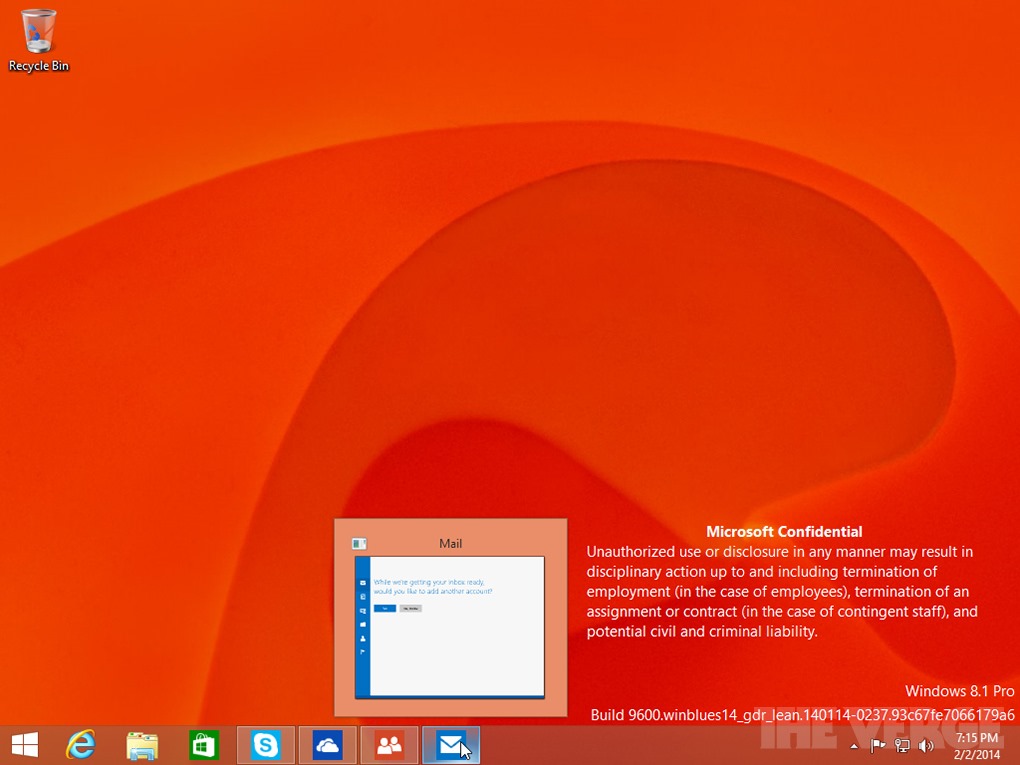Click the flag icon in the Mail sidebar
1020x765 pixels.
[363, 651]
